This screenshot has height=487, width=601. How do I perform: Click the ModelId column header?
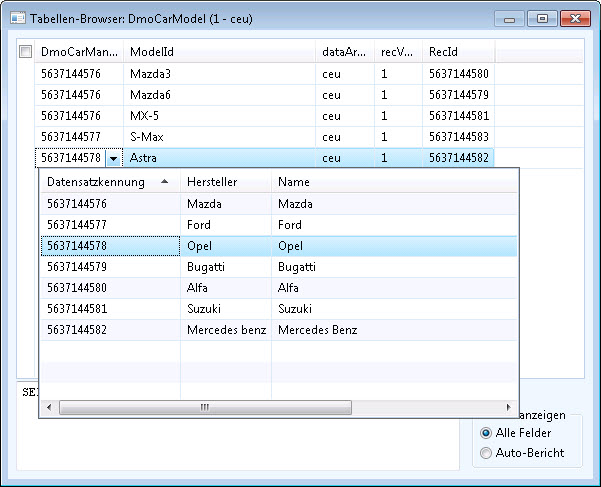coord(220,52)
